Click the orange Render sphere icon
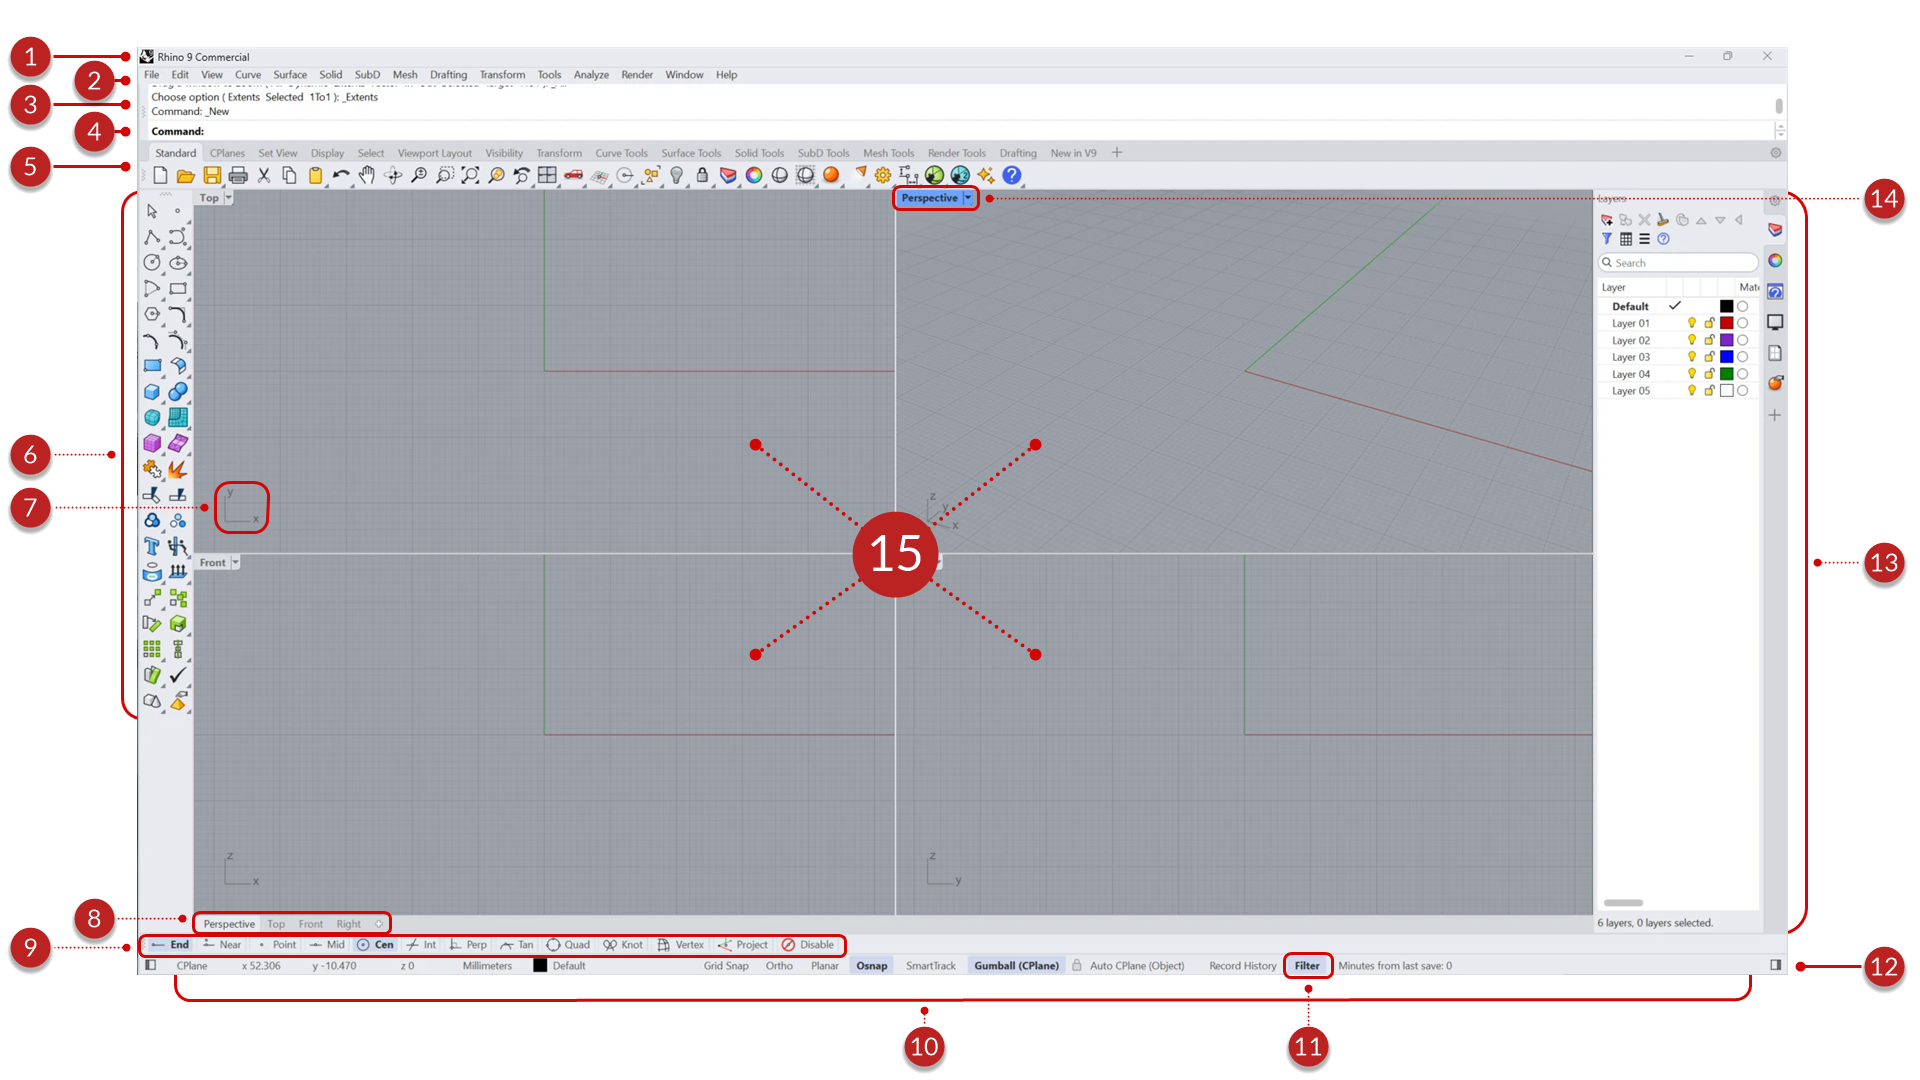This screenshot has width=1920, height=1080. coord(831,176)
